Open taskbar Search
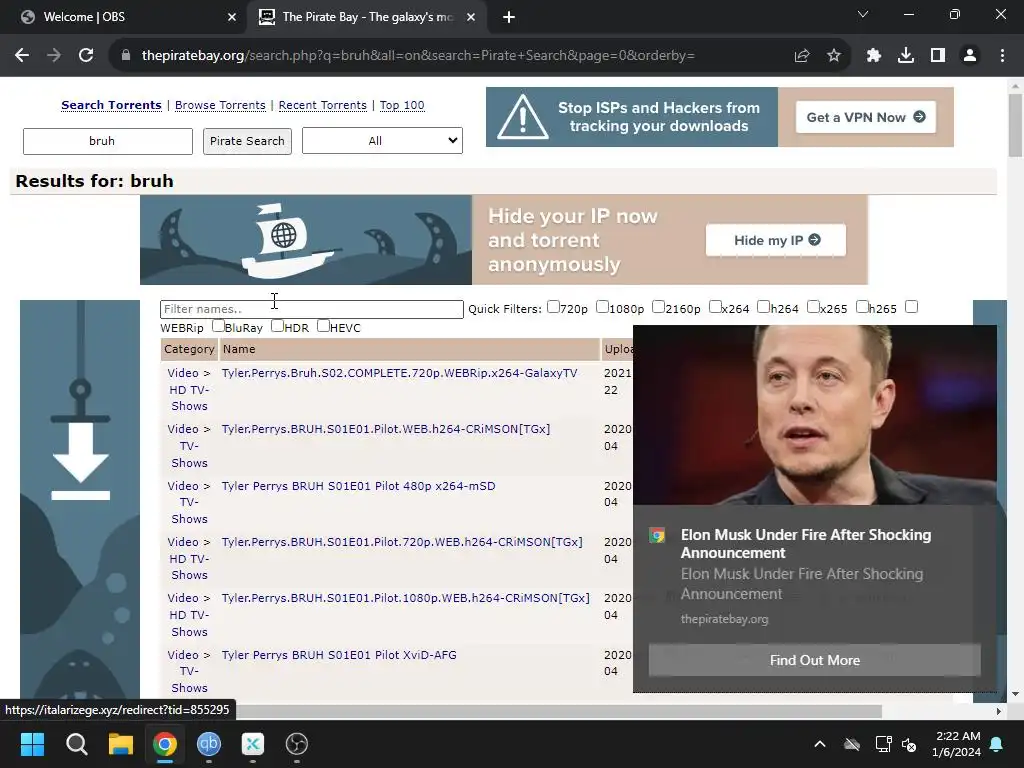This screenshot has height=768, width=1024. coord(76,744)
